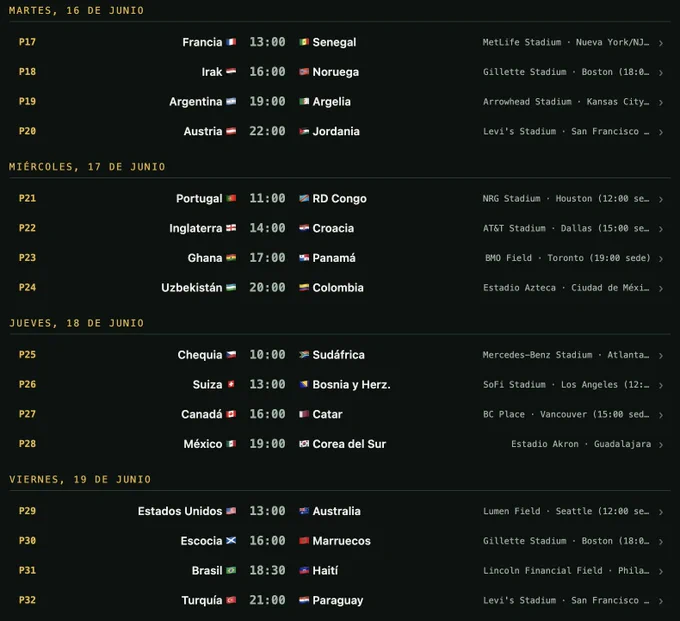
Task: Click the France flag icon in match P17
Action: point(231,42)
